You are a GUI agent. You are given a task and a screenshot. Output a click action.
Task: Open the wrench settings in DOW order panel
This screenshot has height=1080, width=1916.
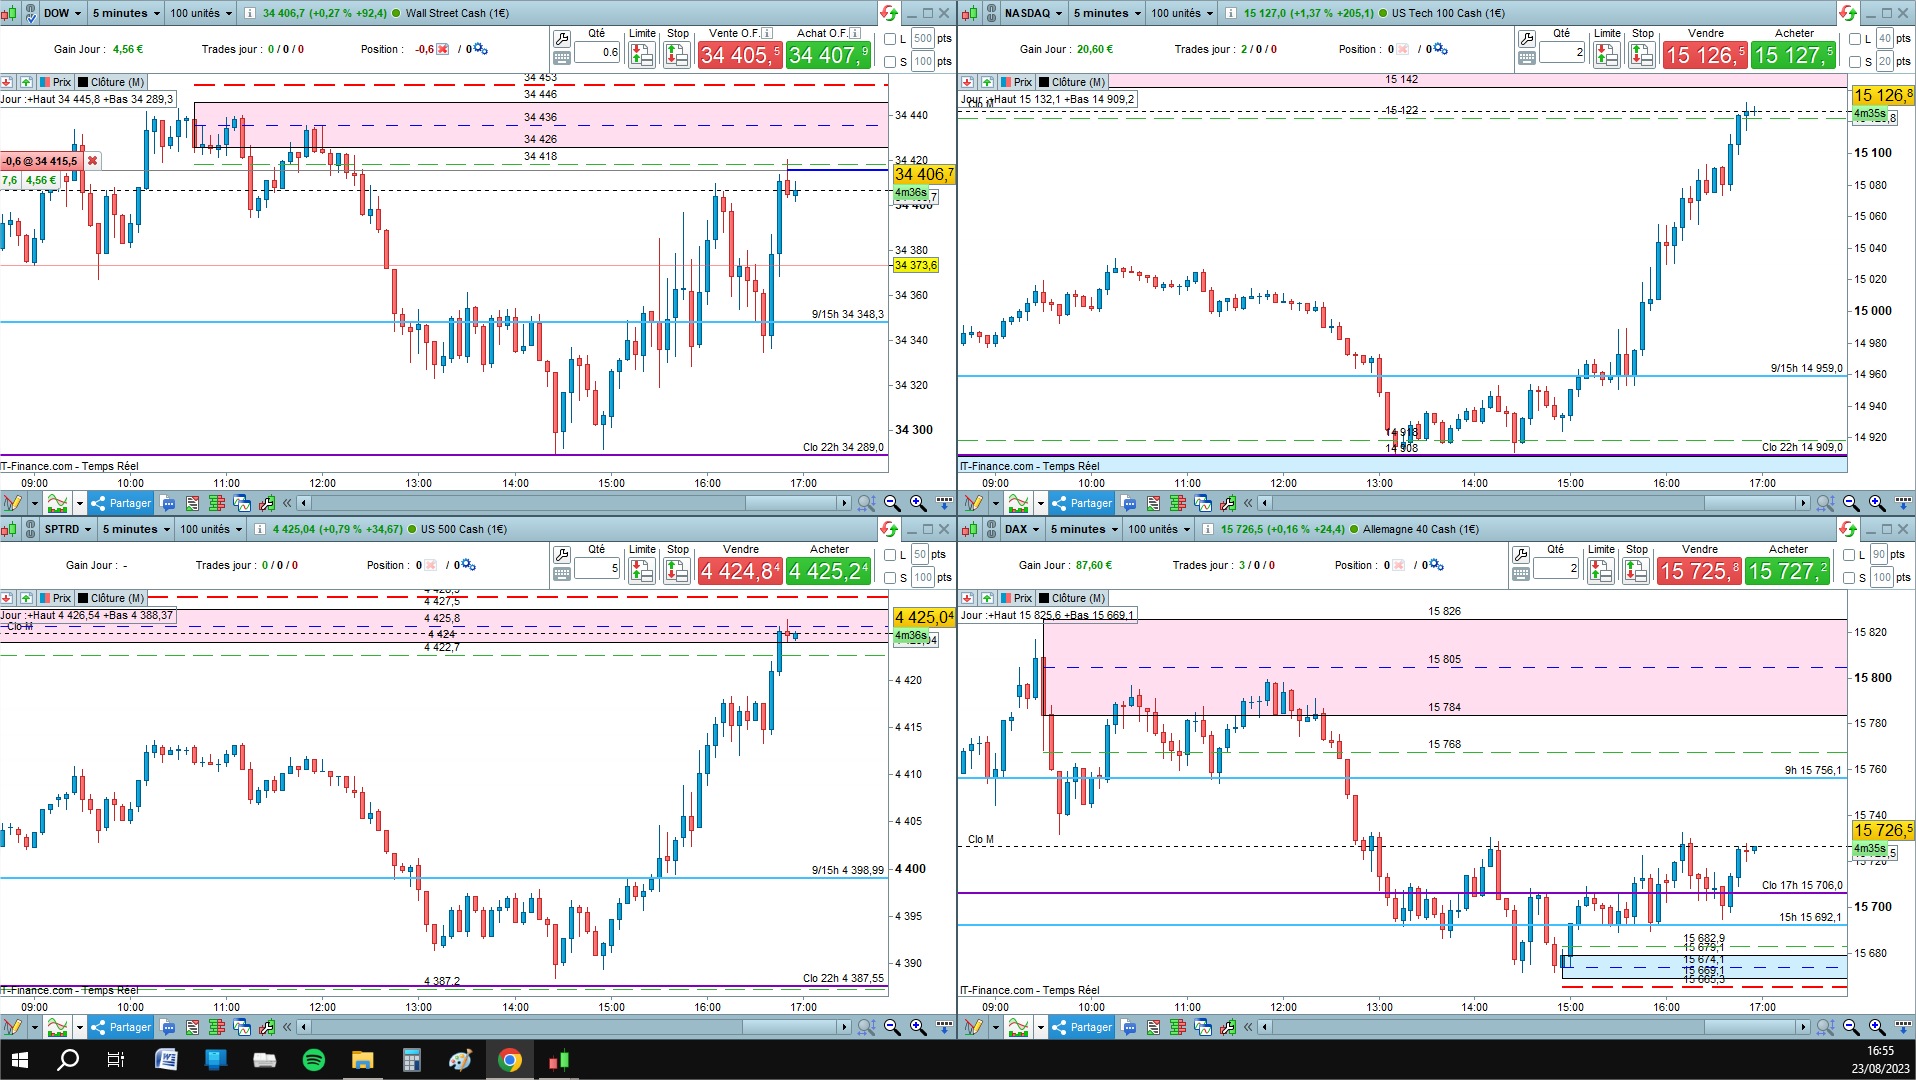[x=562, y=38]
